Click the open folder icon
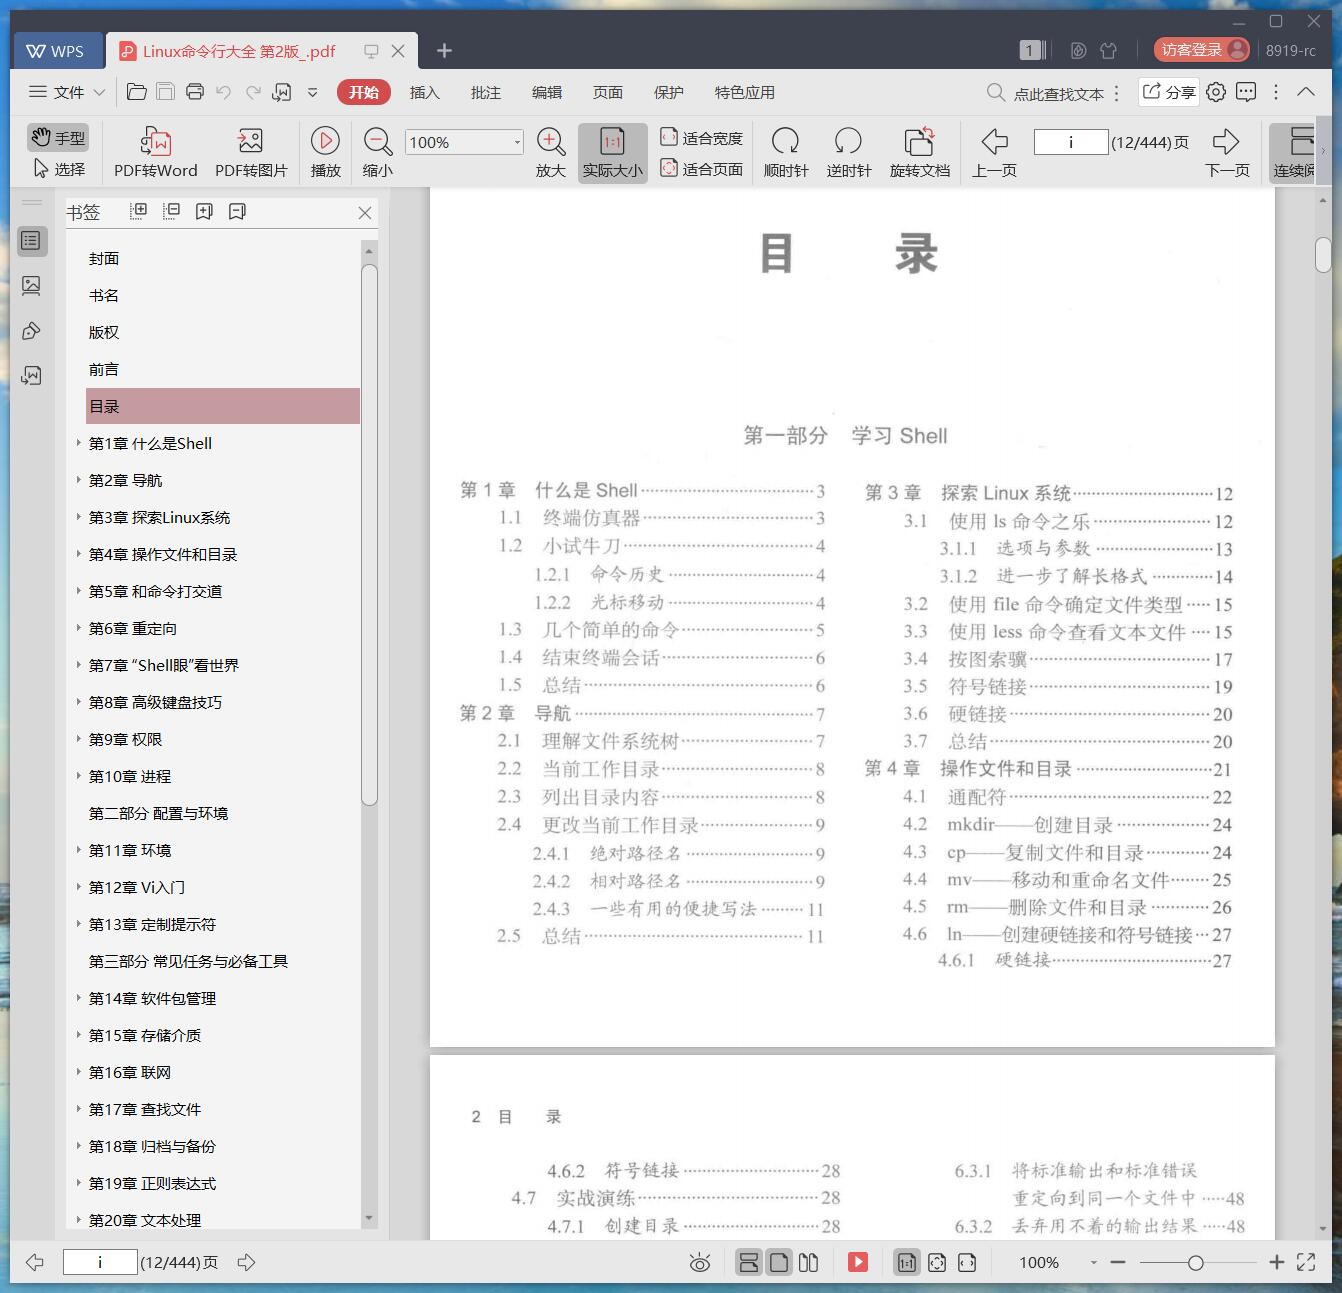Screen dimensions: 1342x1293 point(137,92)
